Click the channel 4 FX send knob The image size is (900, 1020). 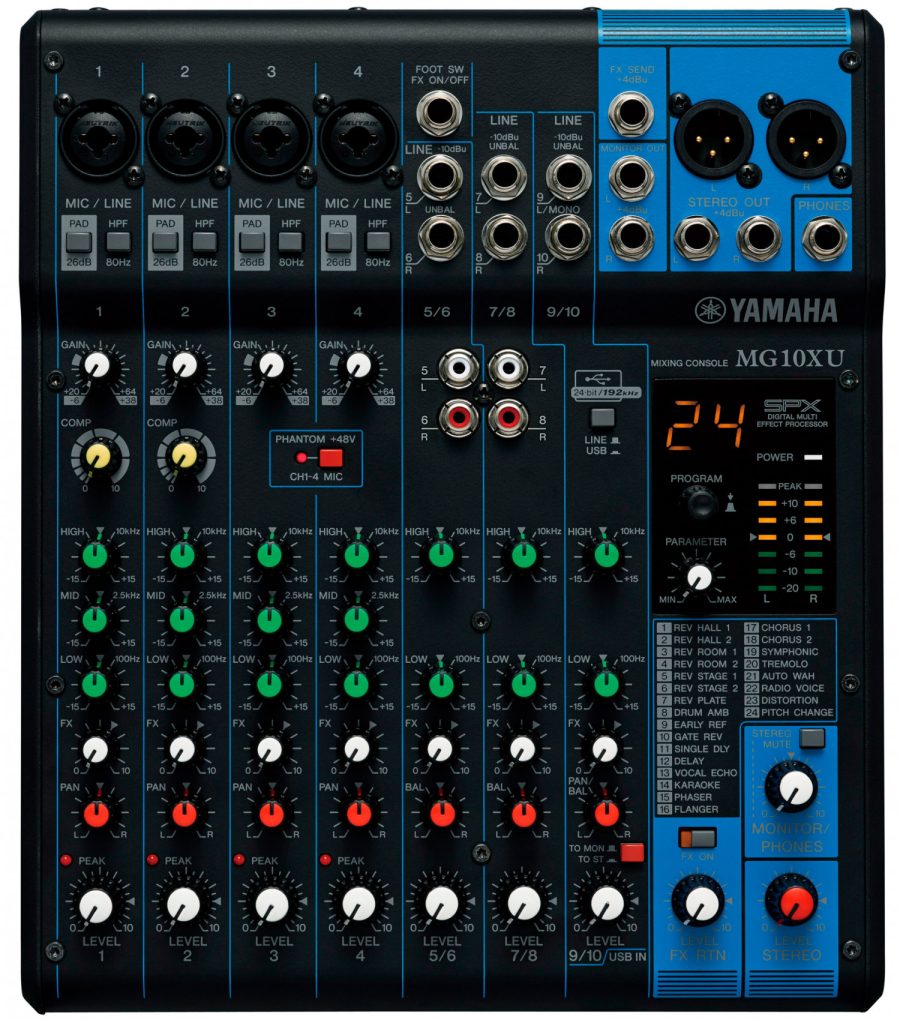tap(356, 749)
